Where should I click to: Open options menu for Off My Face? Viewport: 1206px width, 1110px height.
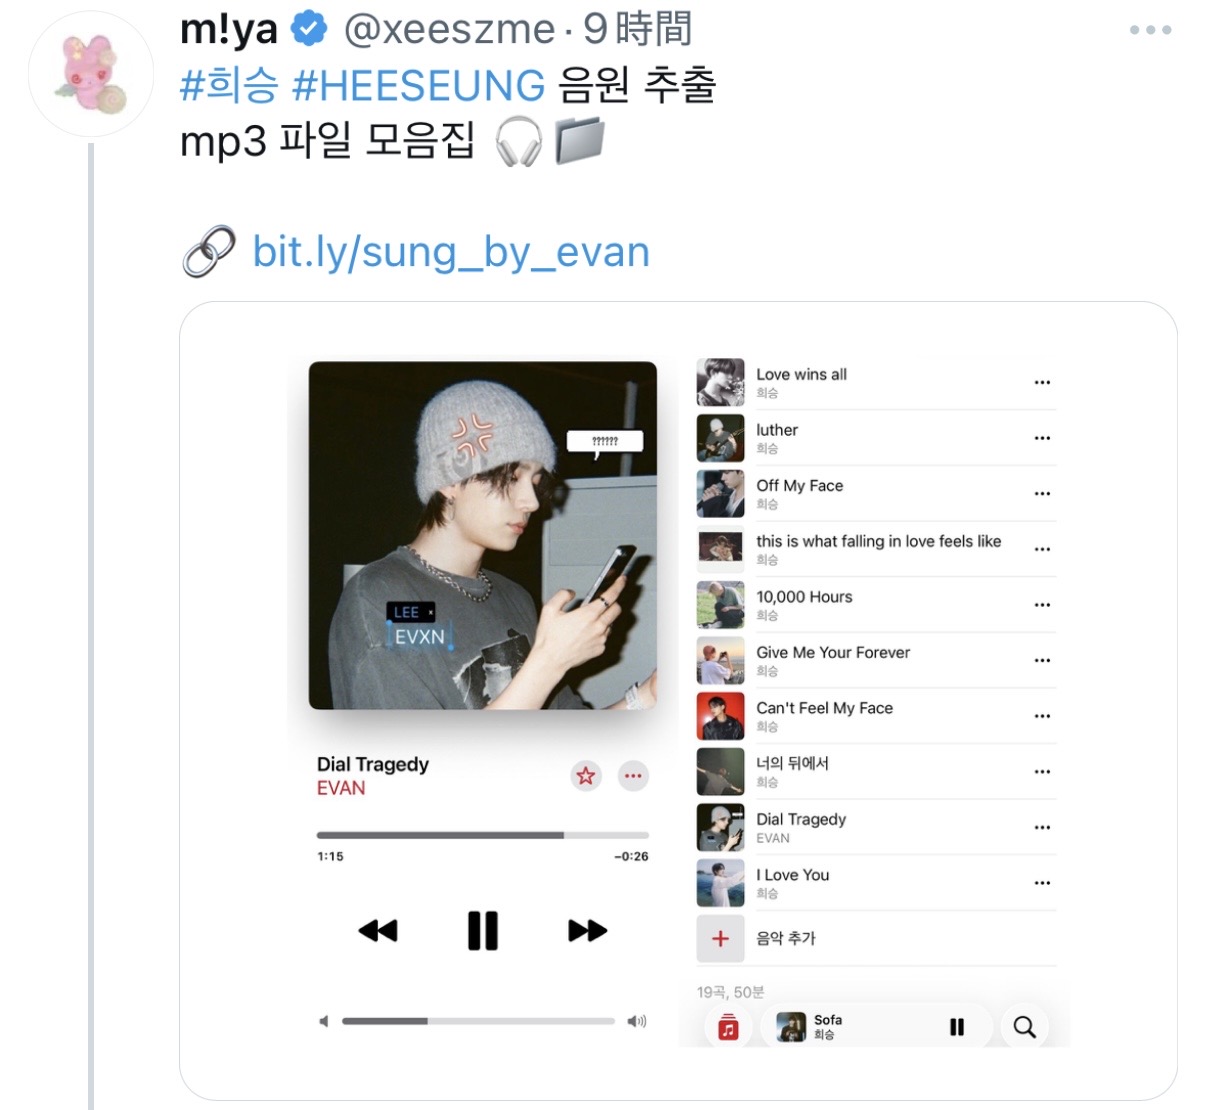click(1042, 494)
